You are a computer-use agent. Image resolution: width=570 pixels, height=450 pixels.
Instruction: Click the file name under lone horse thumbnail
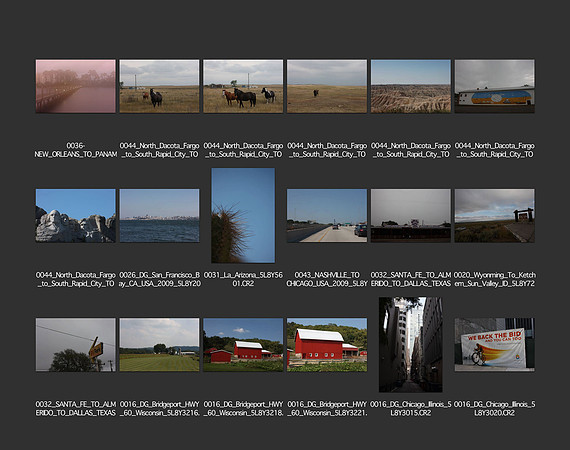[327, 150]
